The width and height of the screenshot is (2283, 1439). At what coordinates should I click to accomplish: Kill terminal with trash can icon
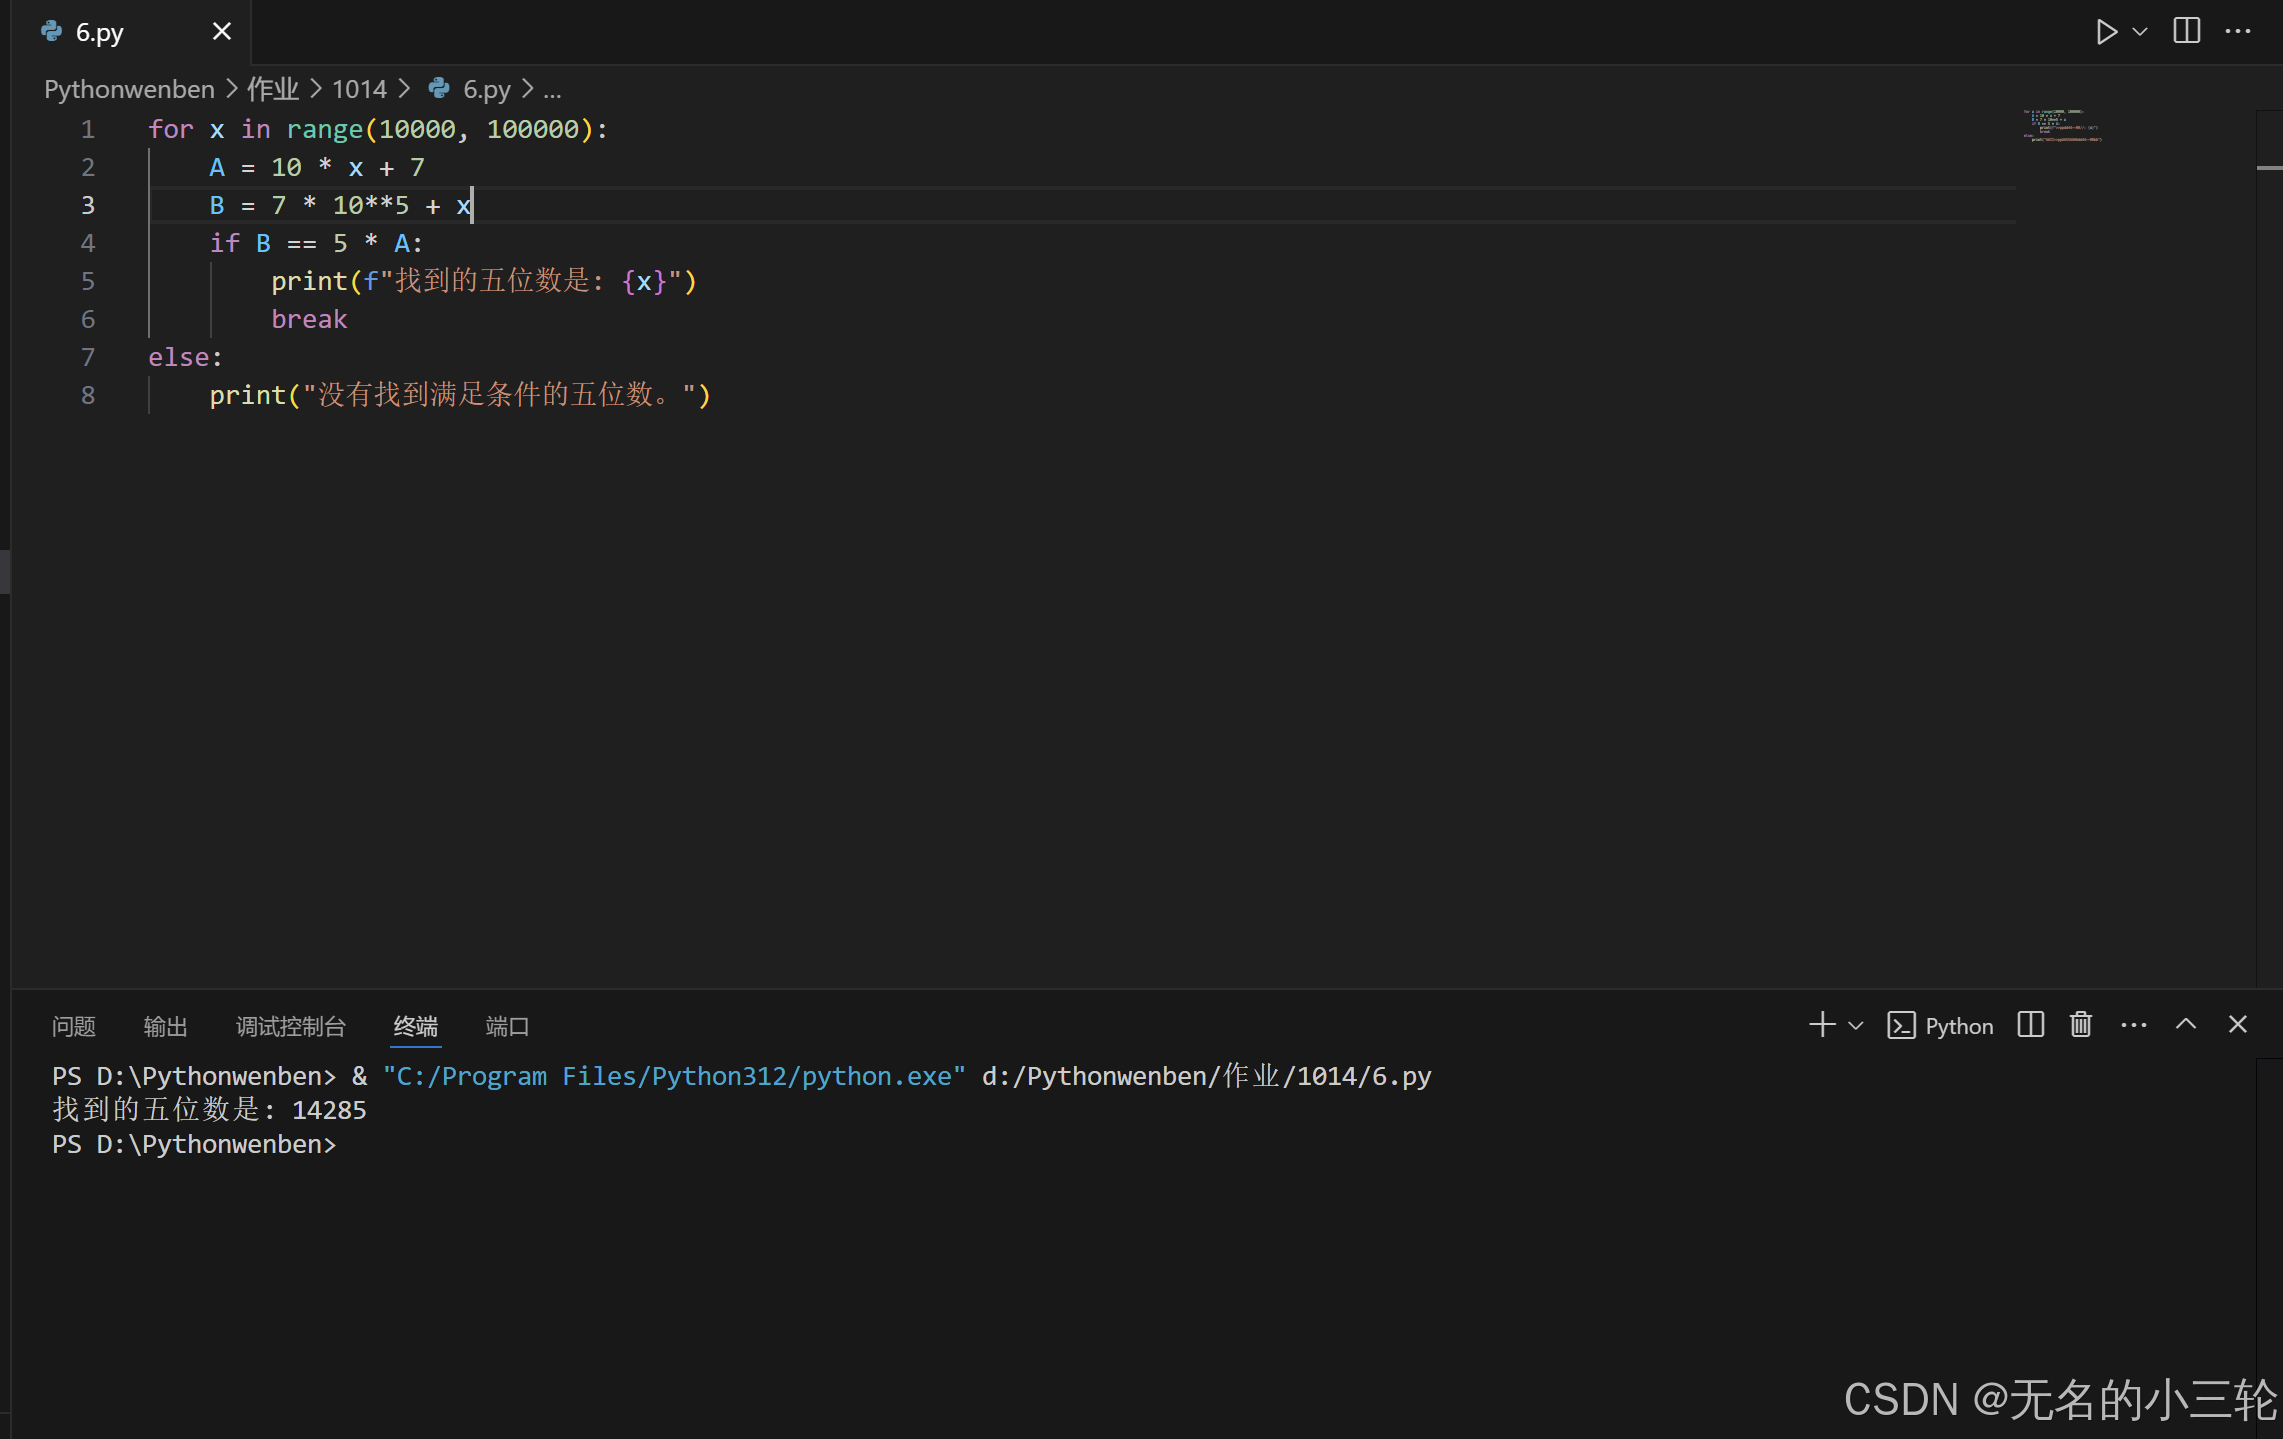point(2081,1025)
